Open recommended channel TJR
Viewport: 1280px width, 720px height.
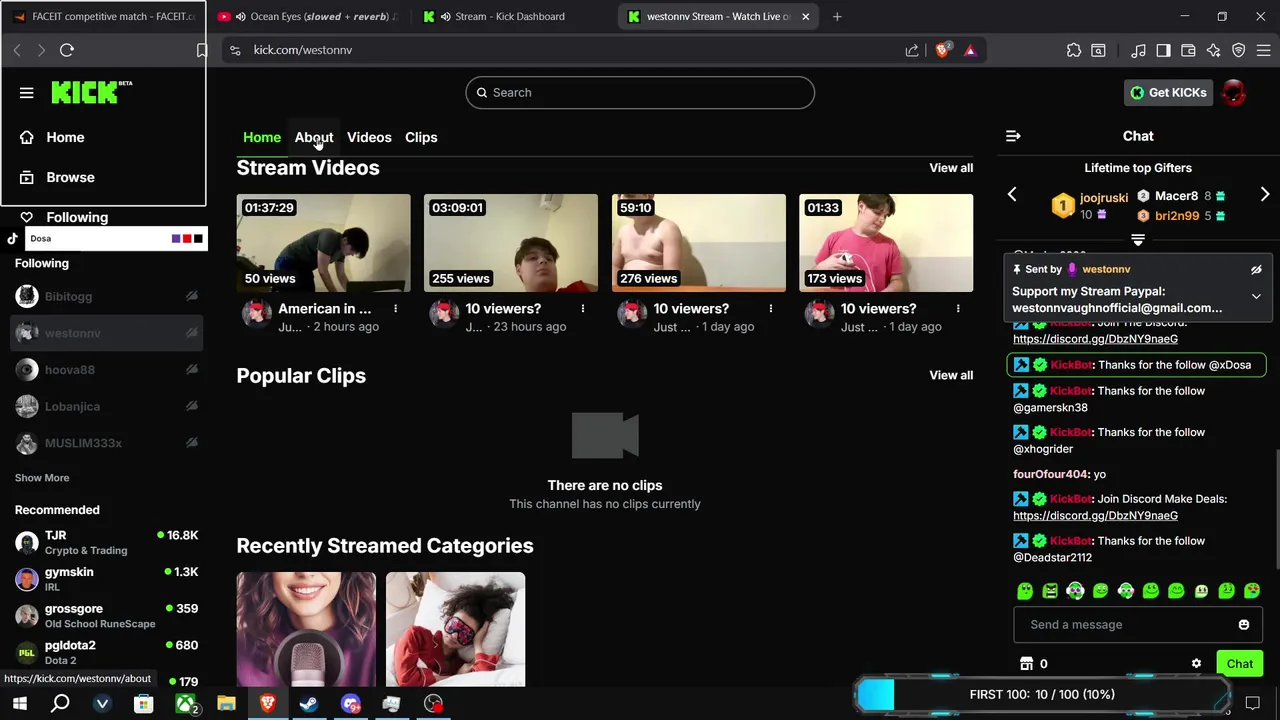pos(106,543)
